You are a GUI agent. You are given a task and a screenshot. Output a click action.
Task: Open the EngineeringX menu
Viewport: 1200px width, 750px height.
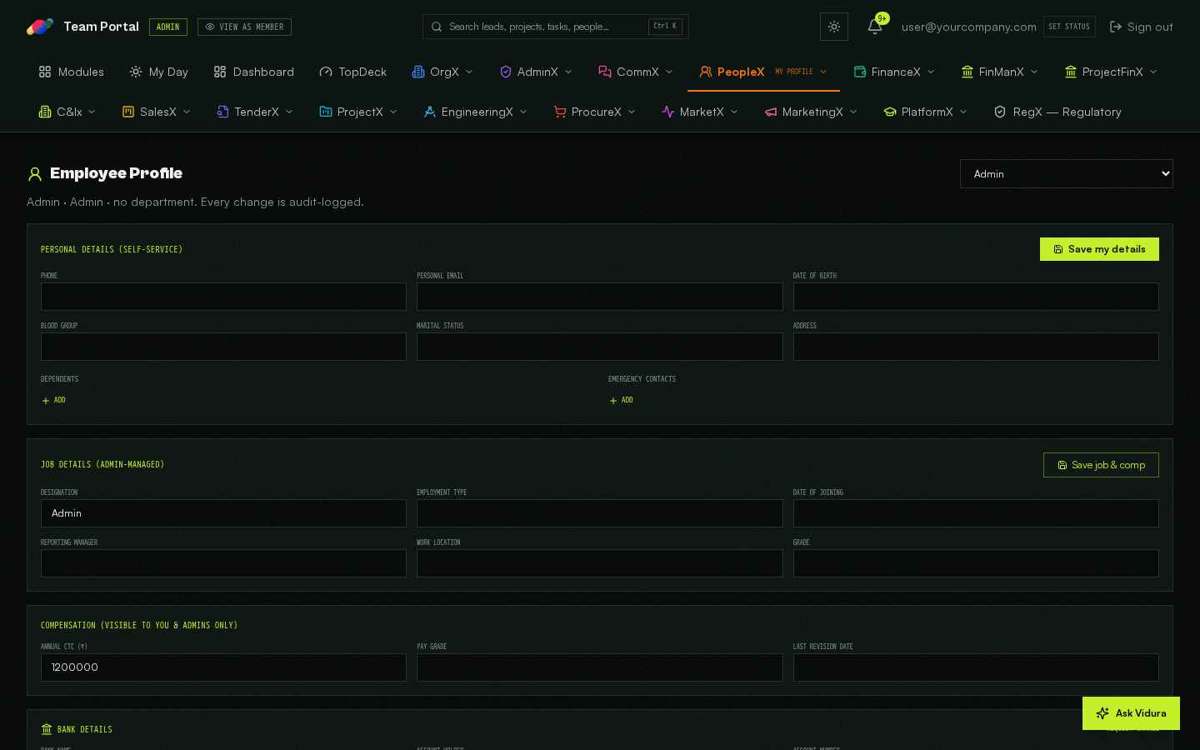(x=475, y=112)
